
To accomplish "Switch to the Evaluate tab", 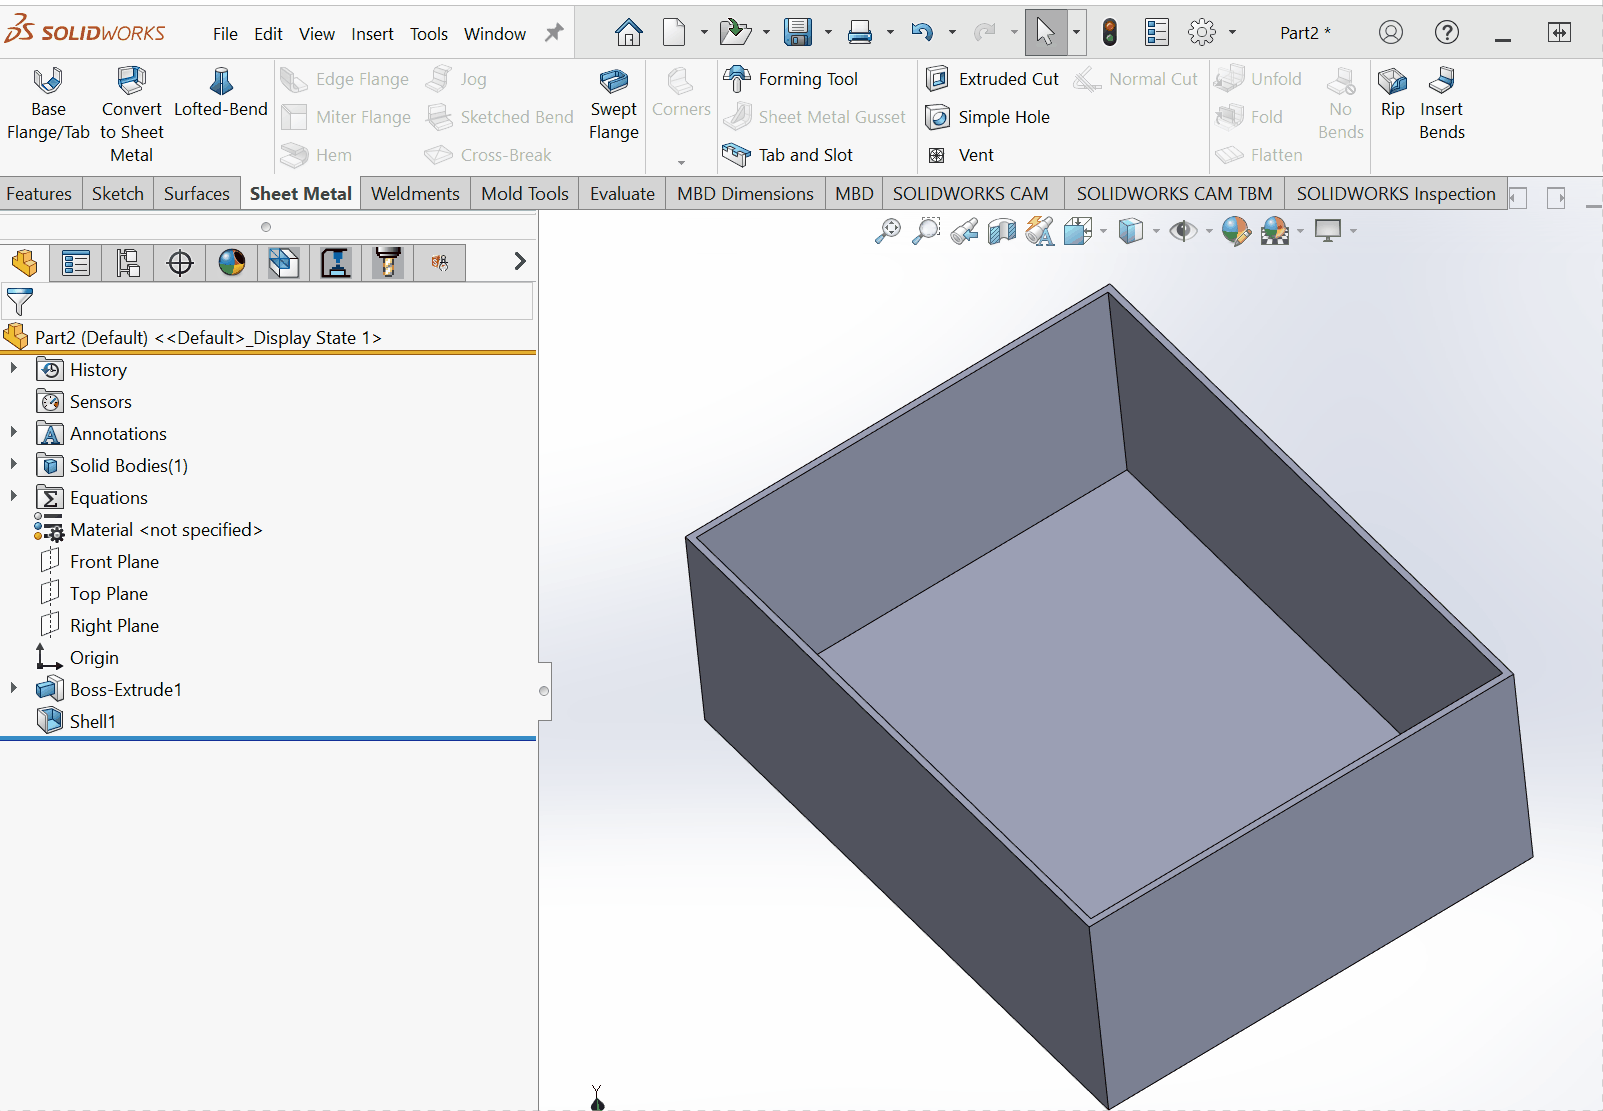I will pos(622,194).
